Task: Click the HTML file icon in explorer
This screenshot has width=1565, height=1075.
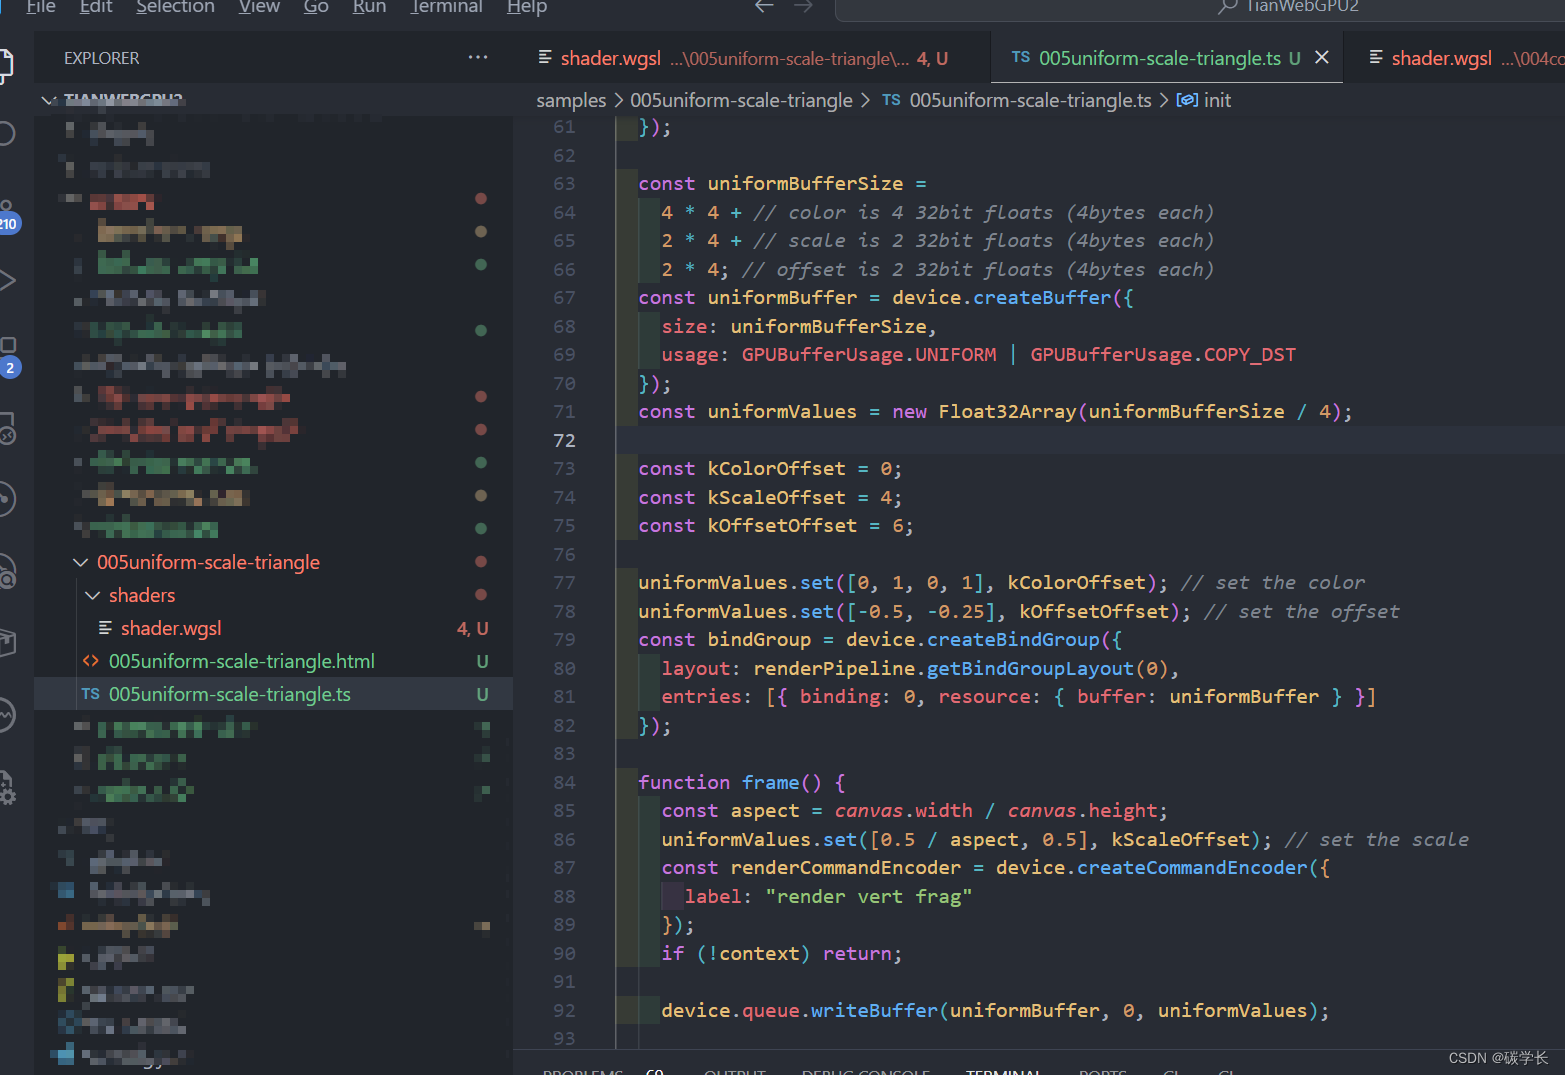Action: pyautogui.click(x=91, y=661)
